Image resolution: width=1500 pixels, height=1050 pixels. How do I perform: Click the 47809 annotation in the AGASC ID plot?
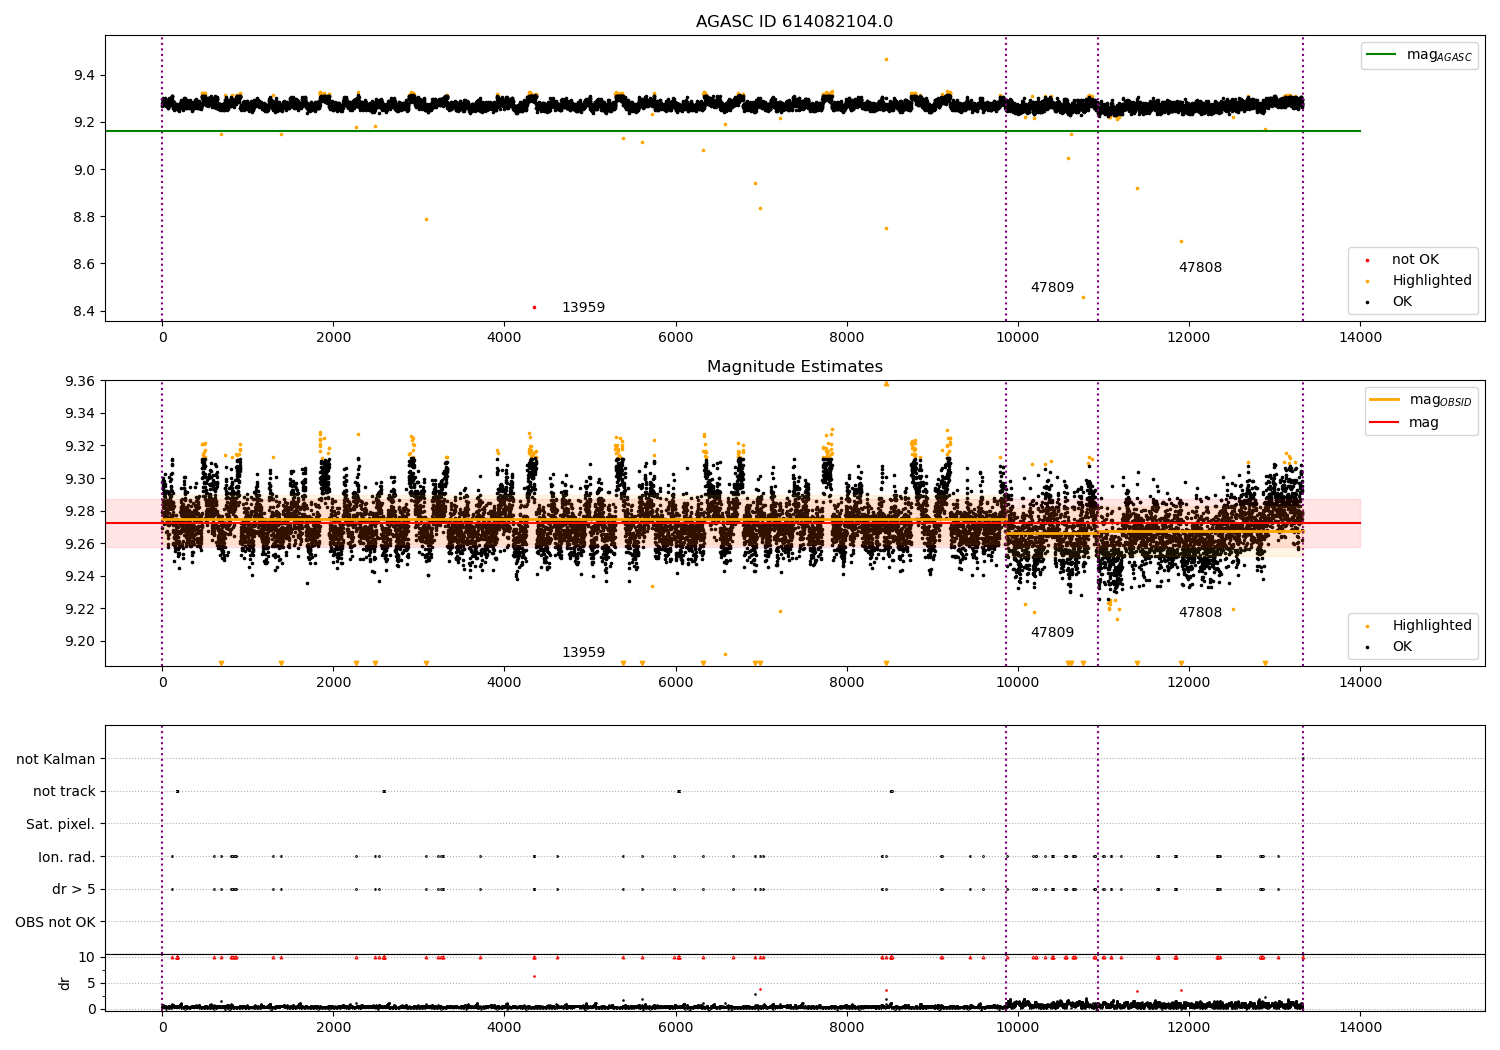[x=1052, y=288]
